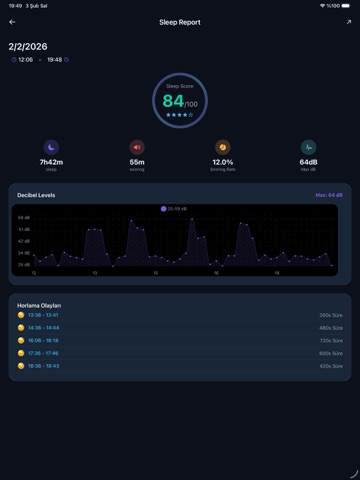Tap the Decibel Levels heading
The width and height of the screenshot is (360, 480).
click(36, 195)
